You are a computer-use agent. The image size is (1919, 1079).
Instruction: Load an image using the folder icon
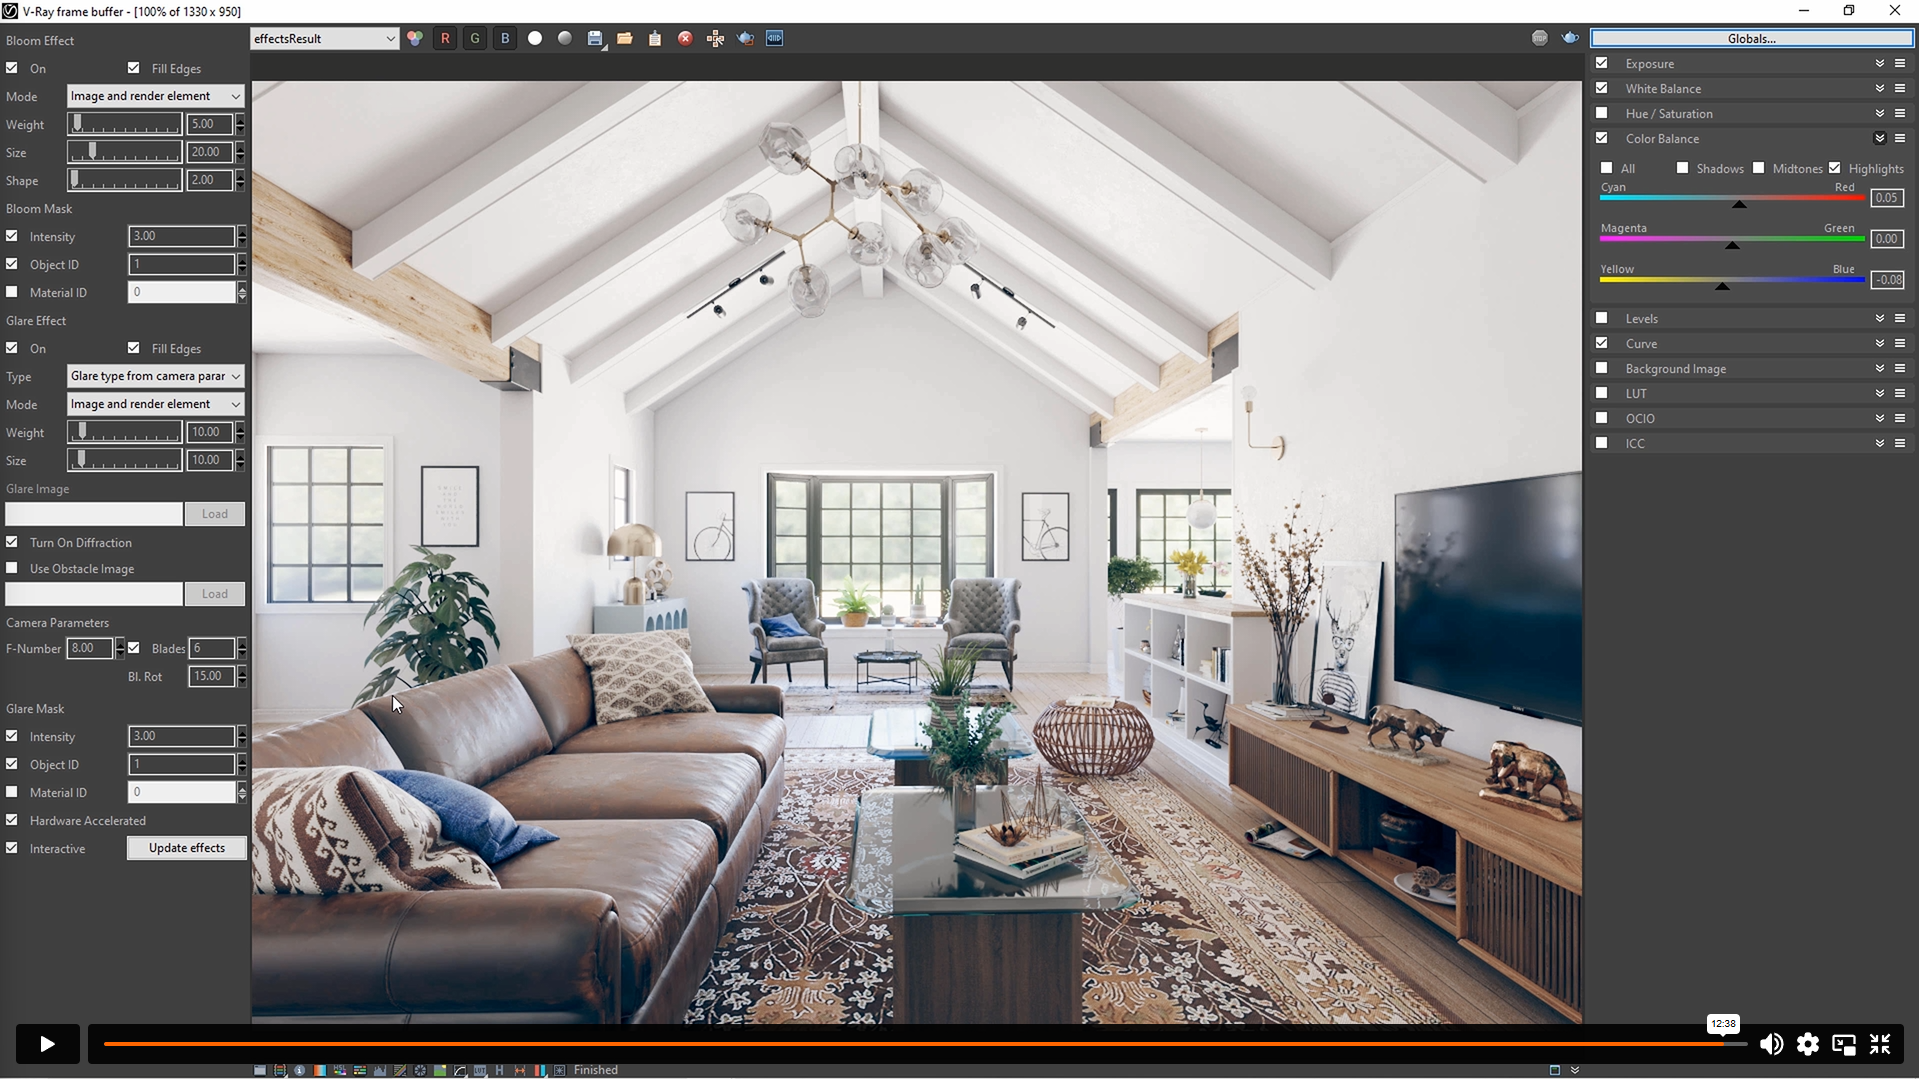click(625, 38)
